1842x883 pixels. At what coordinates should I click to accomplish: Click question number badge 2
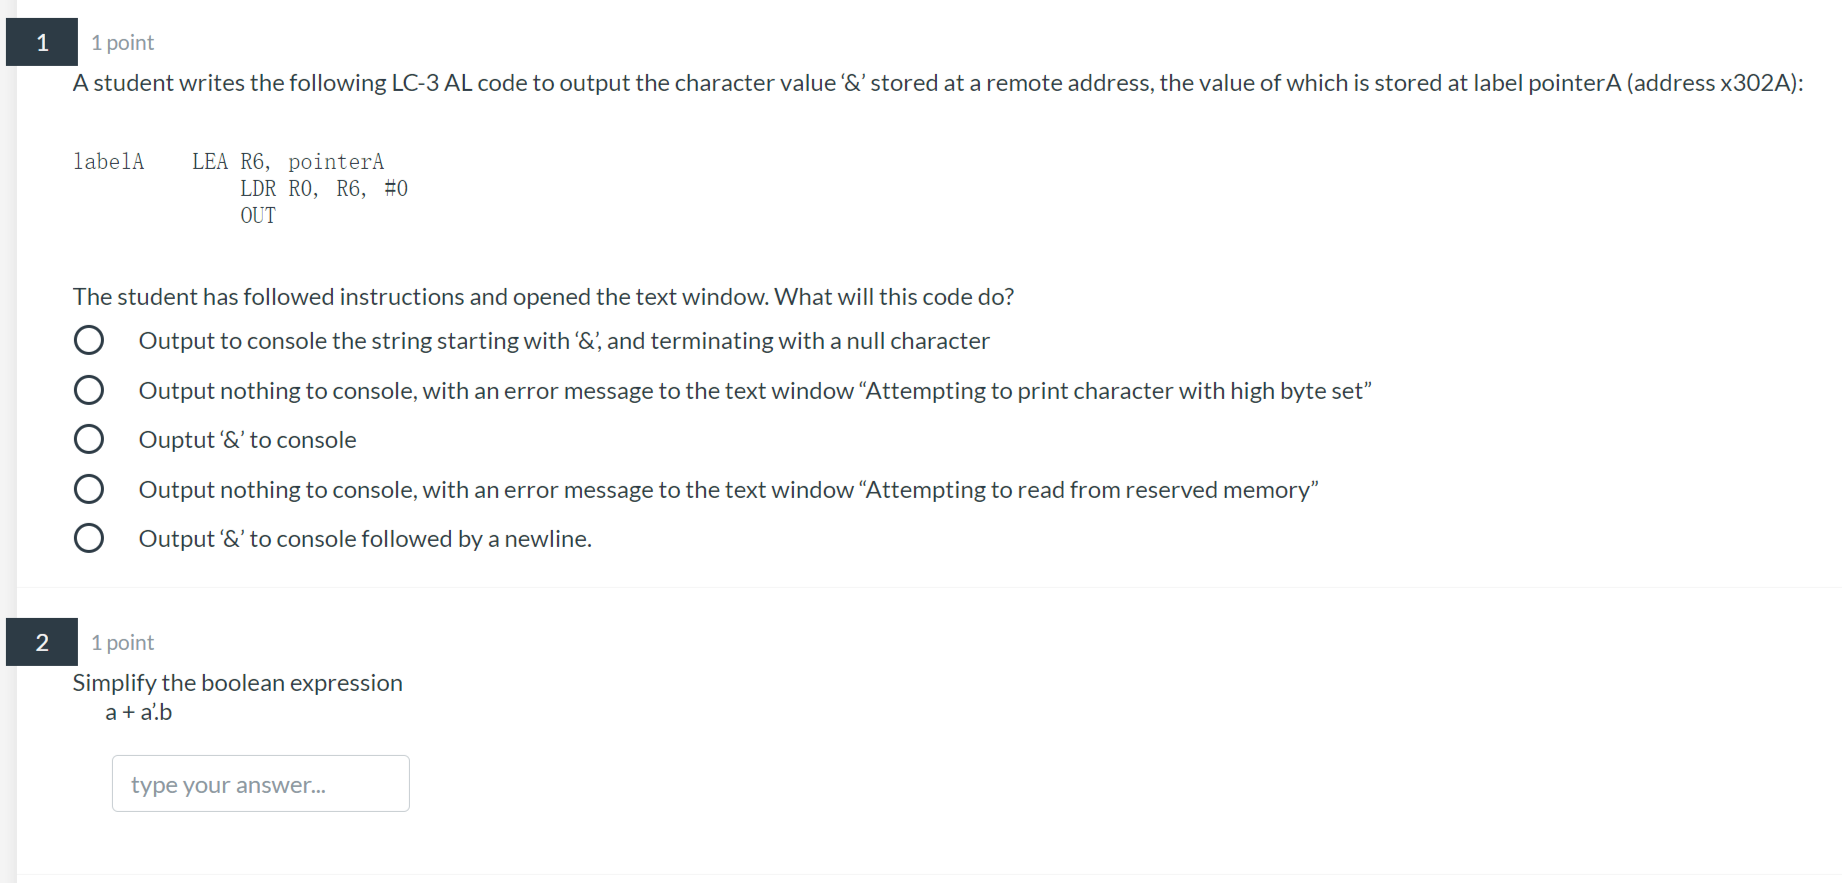pyautogui.click(x=41, y=642)
